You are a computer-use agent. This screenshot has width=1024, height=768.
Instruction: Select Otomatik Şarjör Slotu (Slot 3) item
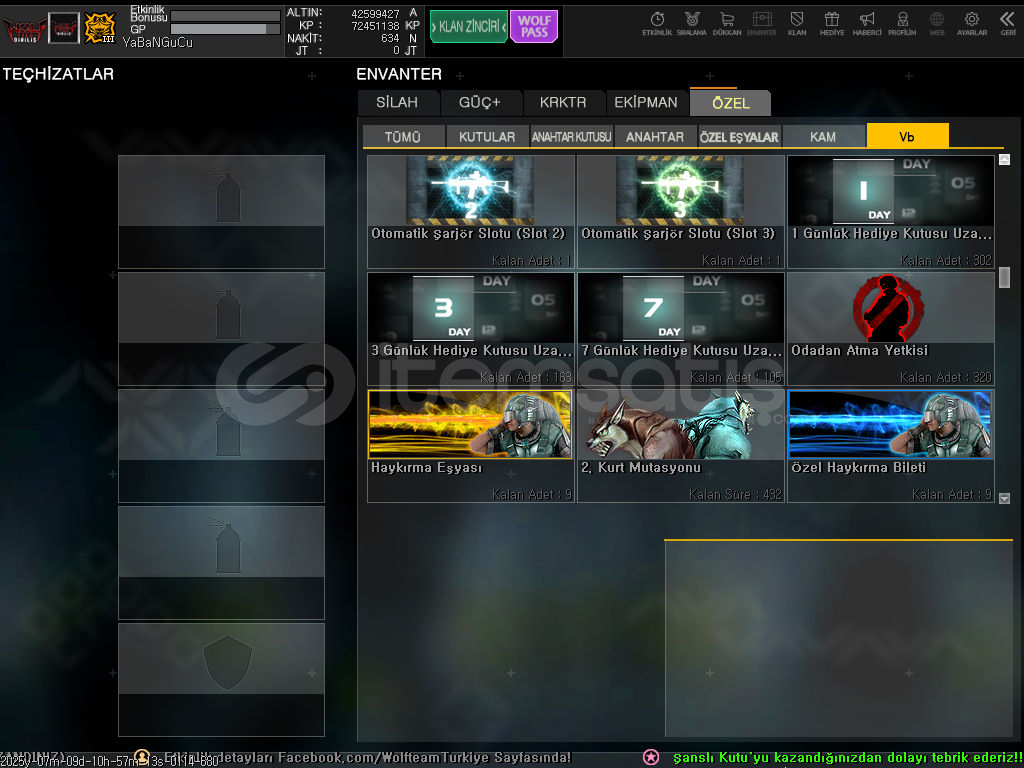681,212
